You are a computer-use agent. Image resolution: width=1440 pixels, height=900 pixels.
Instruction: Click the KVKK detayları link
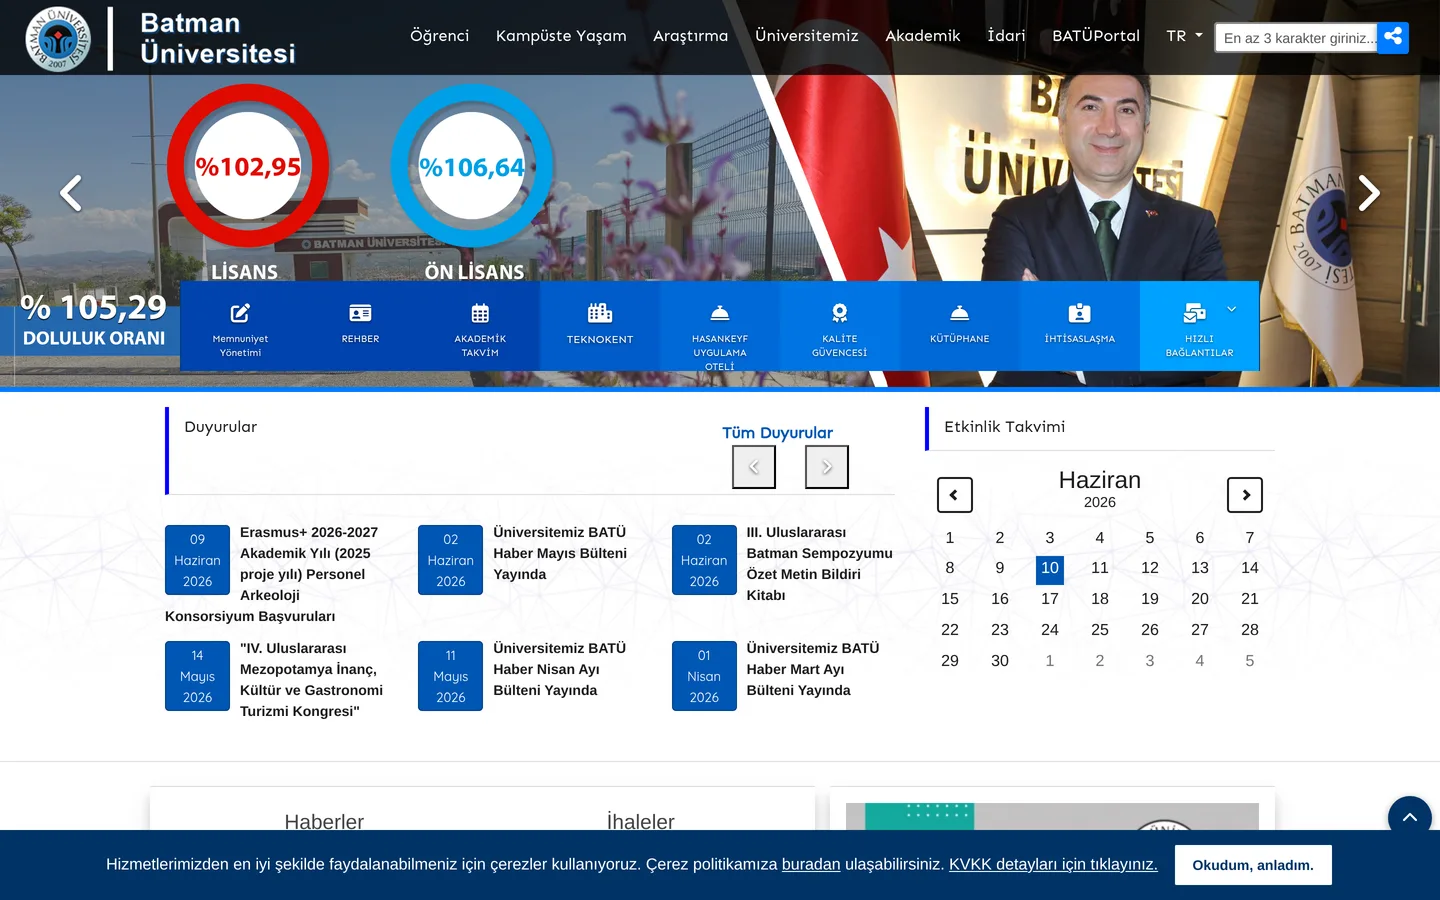tap(1053, 864)
